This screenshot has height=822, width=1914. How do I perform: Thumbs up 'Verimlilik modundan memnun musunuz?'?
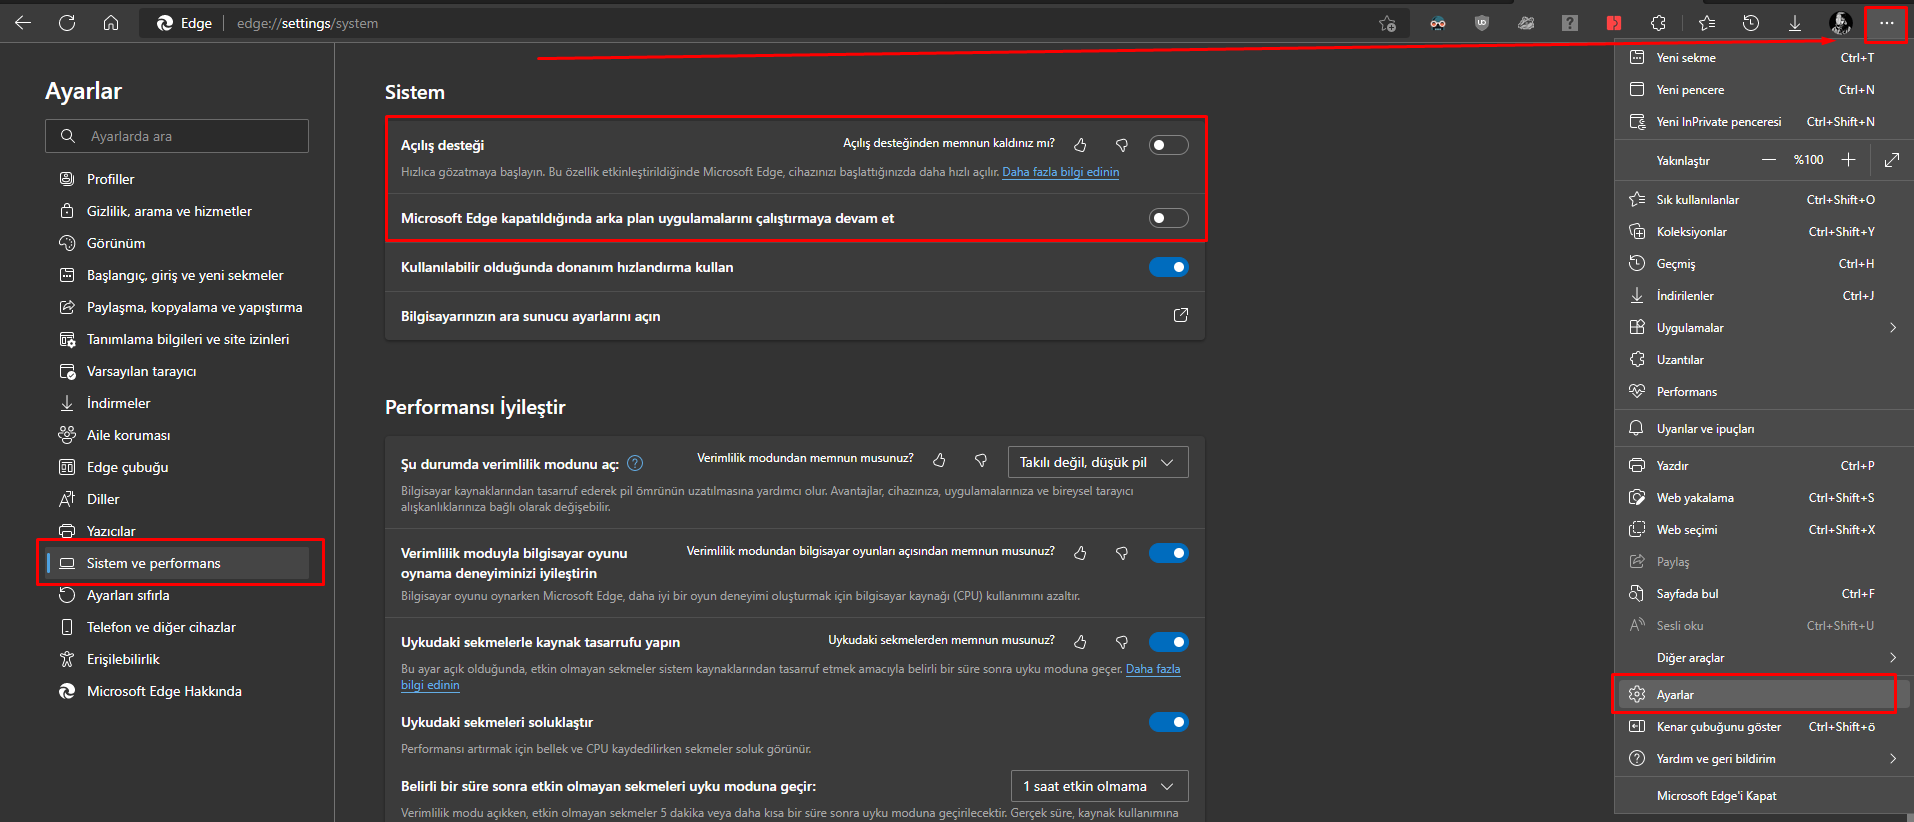tap(939, 460)
